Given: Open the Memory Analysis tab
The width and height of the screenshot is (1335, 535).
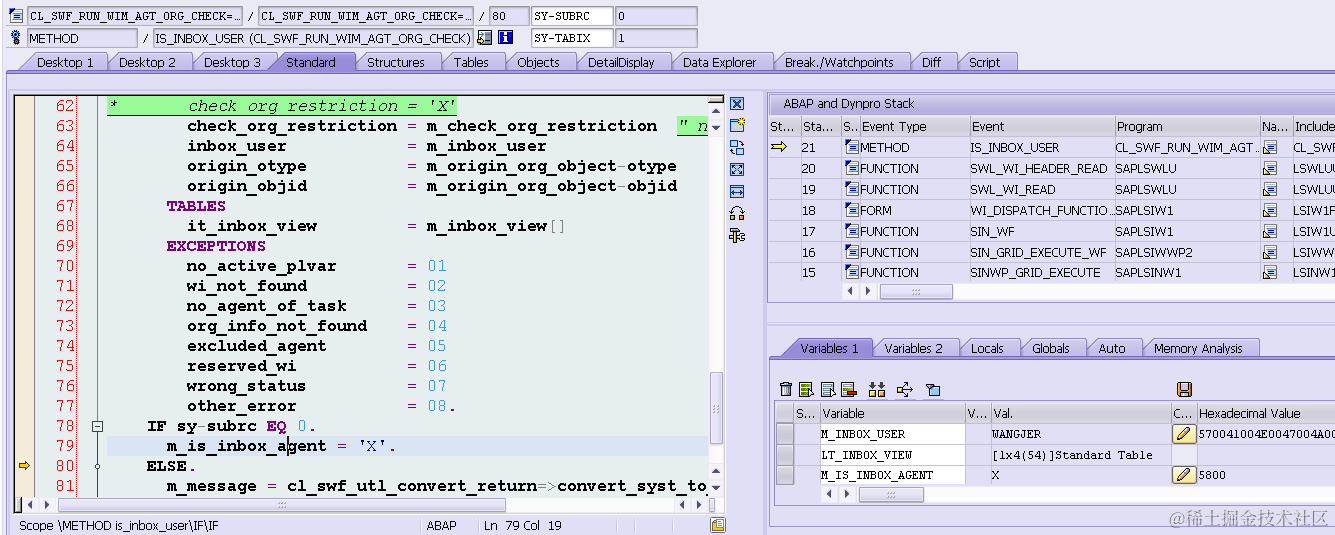Looking at the screenshot, I should [x=1198, y=348].
